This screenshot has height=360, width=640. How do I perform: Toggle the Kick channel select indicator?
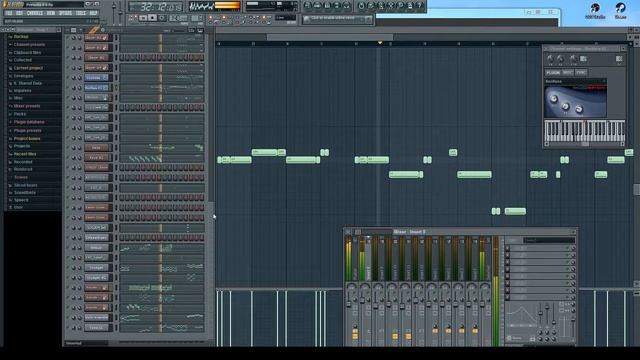[x=116, y=148]
